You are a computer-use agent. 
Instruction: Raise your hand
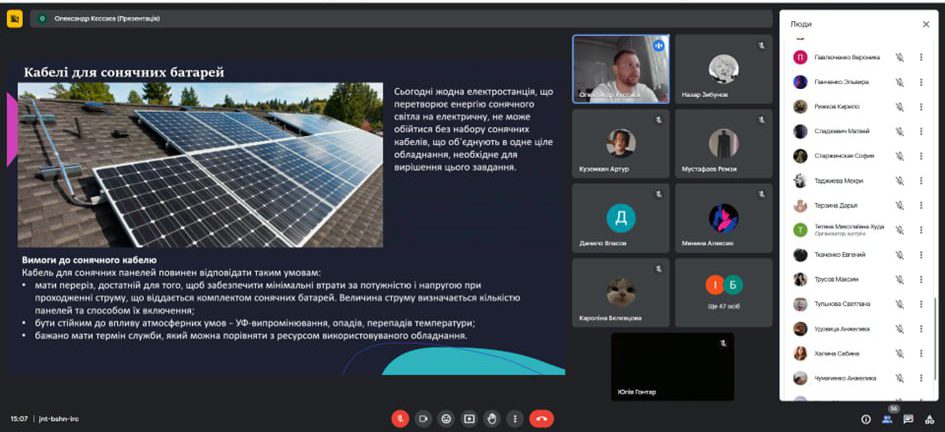pyautogui.click(x=492, y=419)
